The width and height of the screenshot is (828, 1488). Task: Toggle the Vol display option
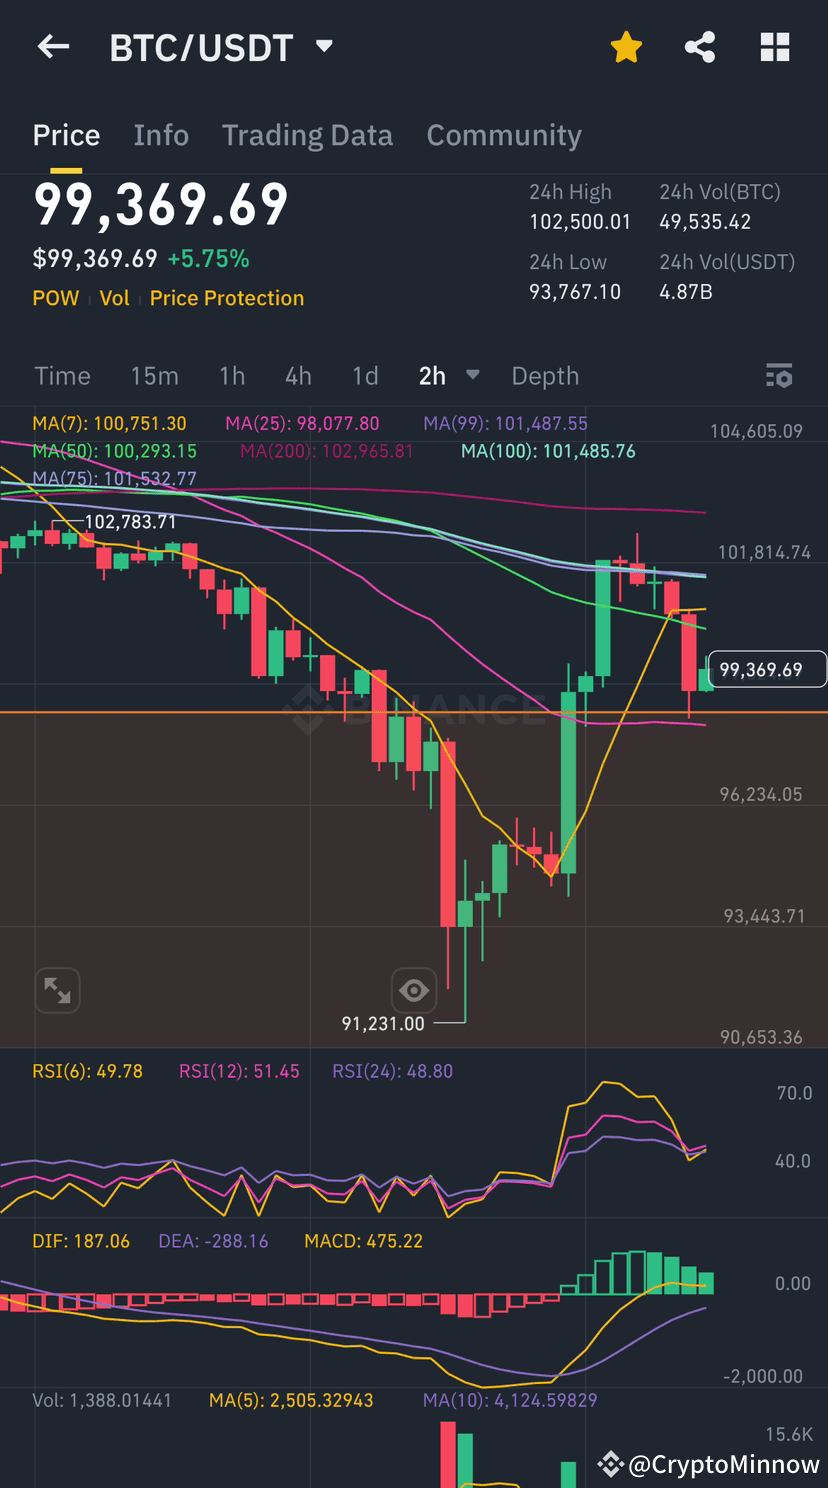114,297
